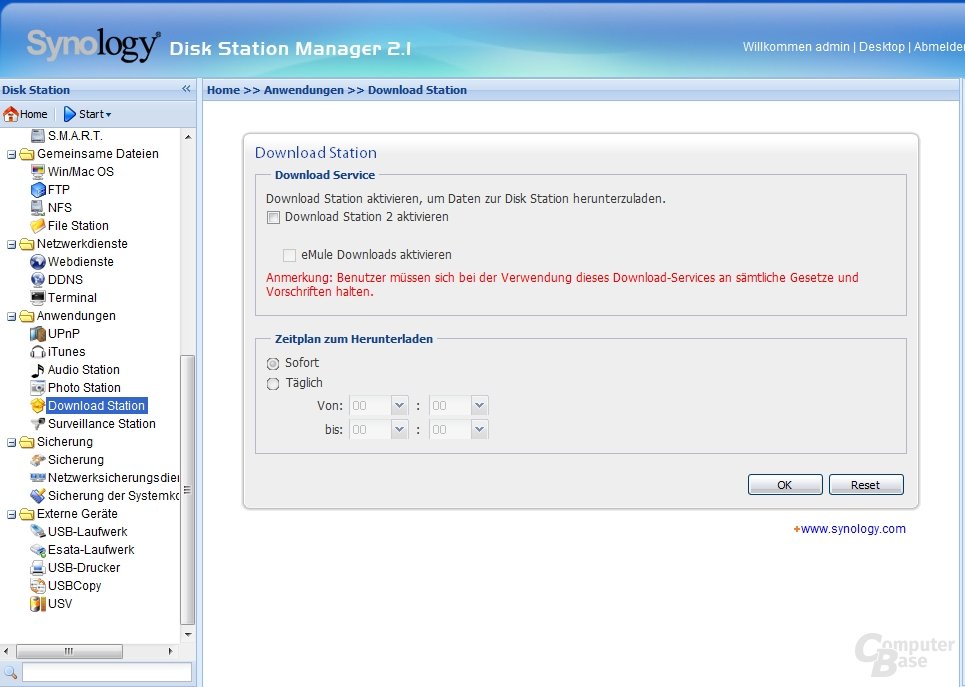The height and width of the screenshot is (687, 965).
Task: Open the Desktop link in header
Action: tap(881, 47)
